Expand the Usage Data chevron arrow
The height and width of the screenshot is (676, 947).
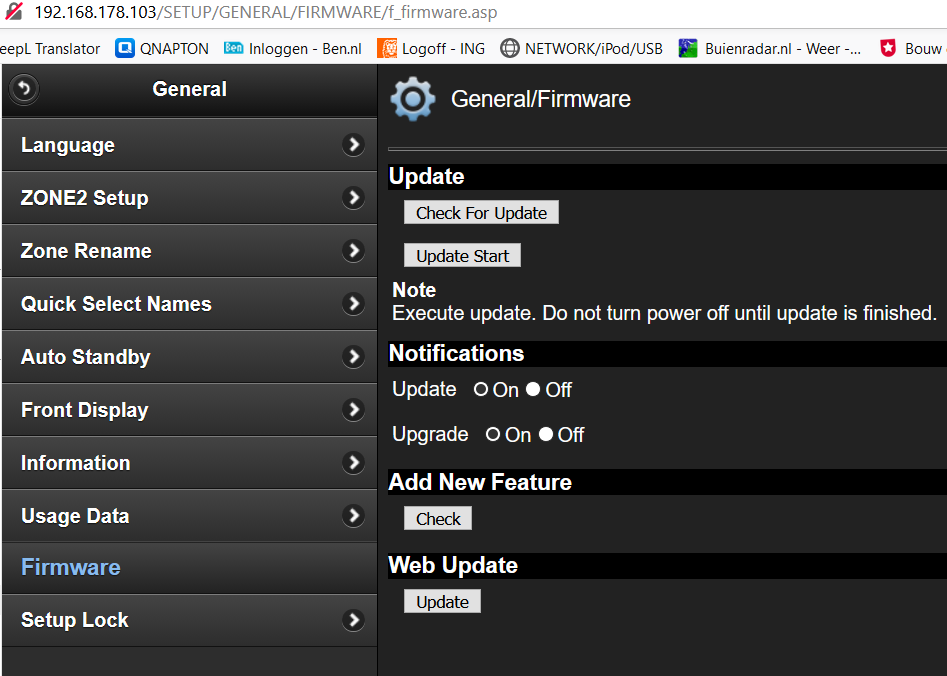coord(353,515)
